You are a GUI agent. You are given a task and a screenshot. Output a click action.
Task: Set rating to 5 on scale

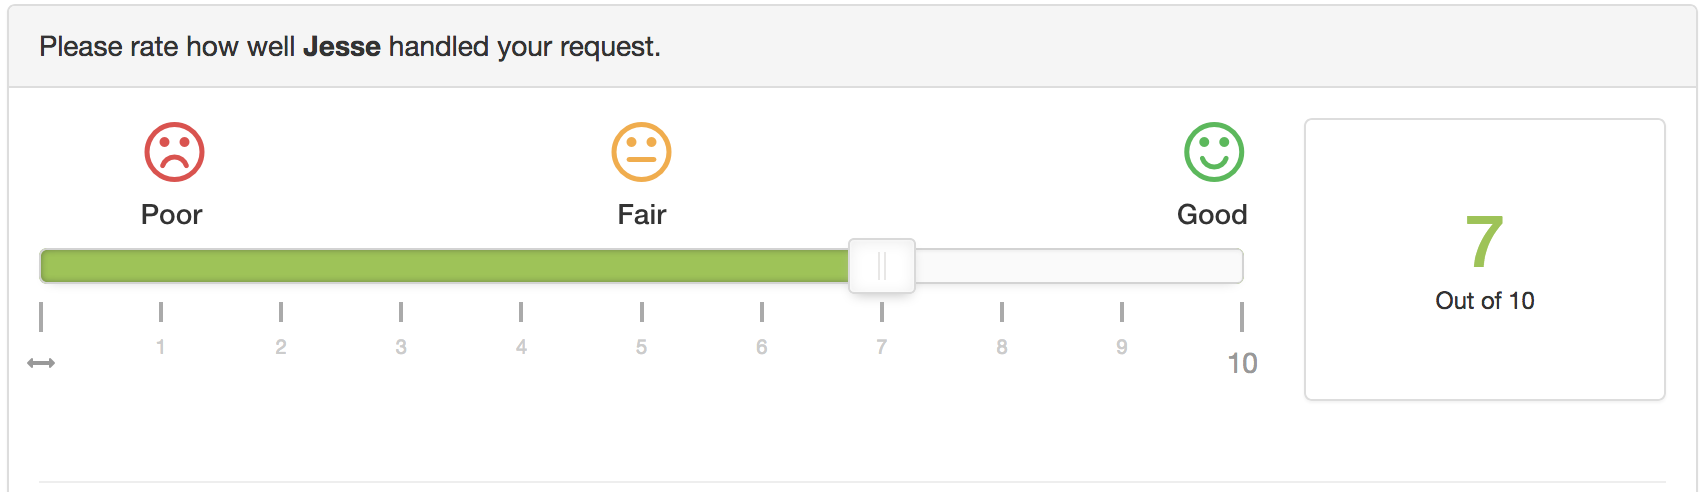(641, 347)
